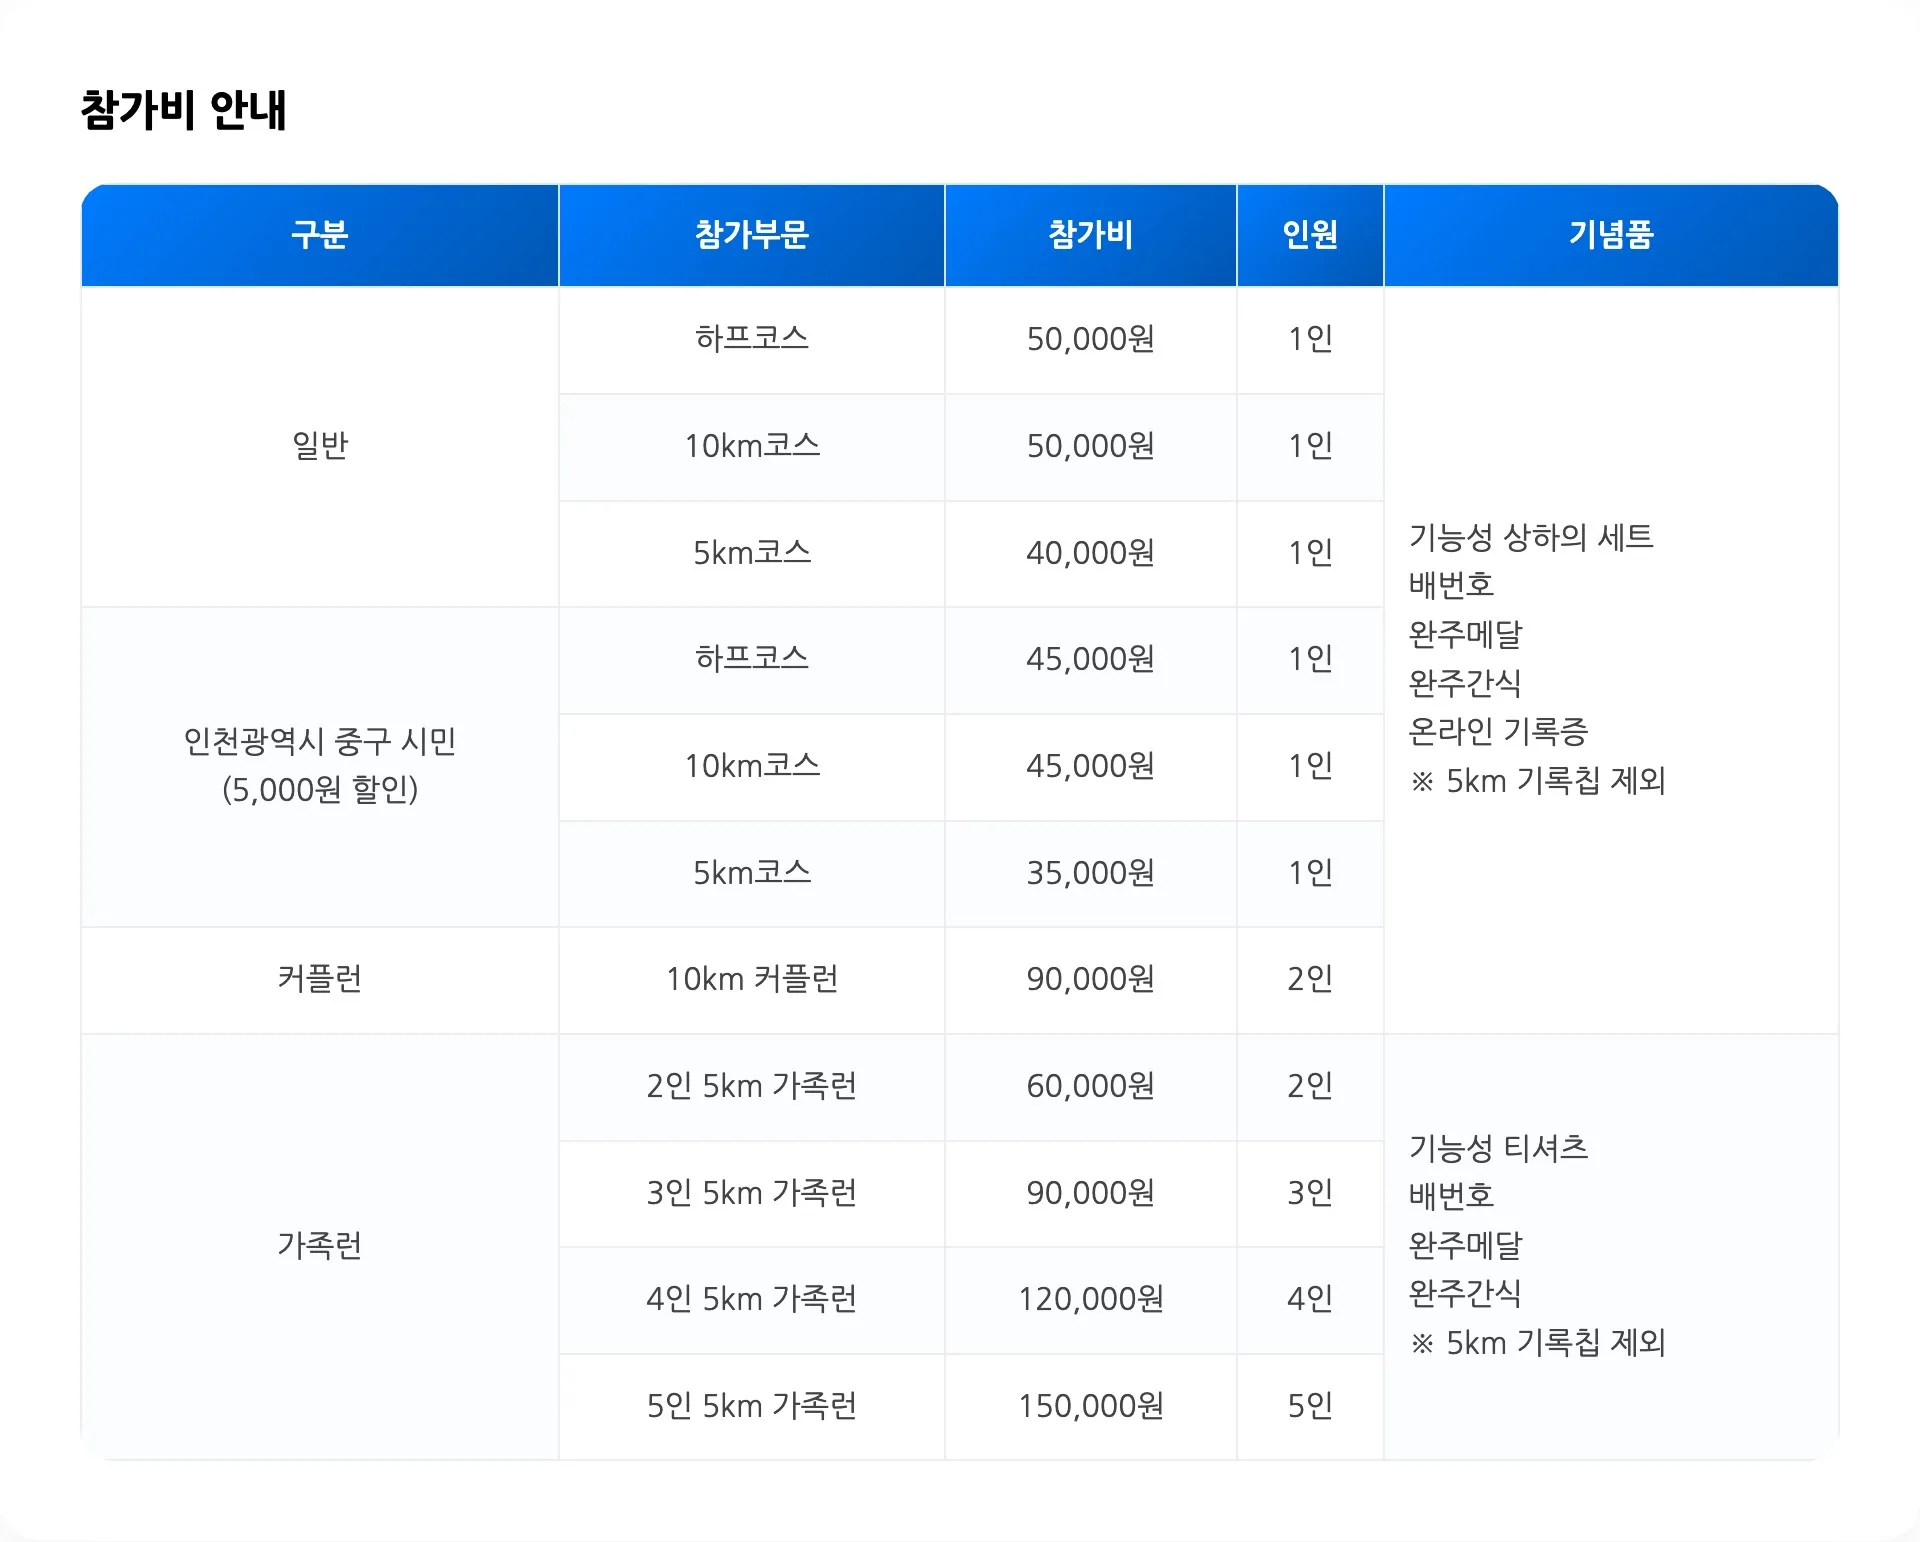
Task: Click the 10km 커플런 entry
Action: pyautogui.click(x=751, y=979)
